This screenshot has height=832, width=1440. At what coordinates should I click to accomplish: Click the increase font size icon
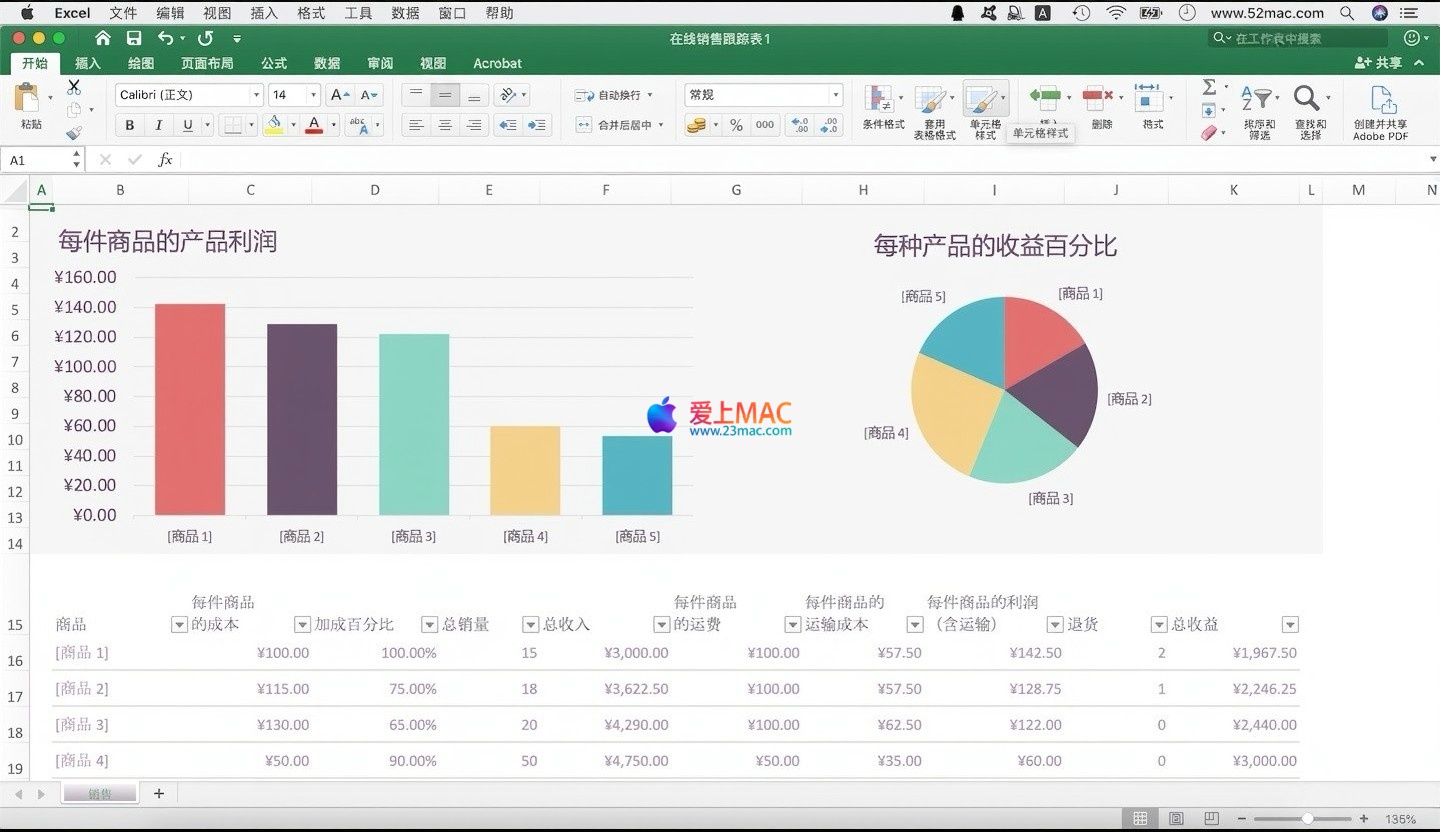340,95
